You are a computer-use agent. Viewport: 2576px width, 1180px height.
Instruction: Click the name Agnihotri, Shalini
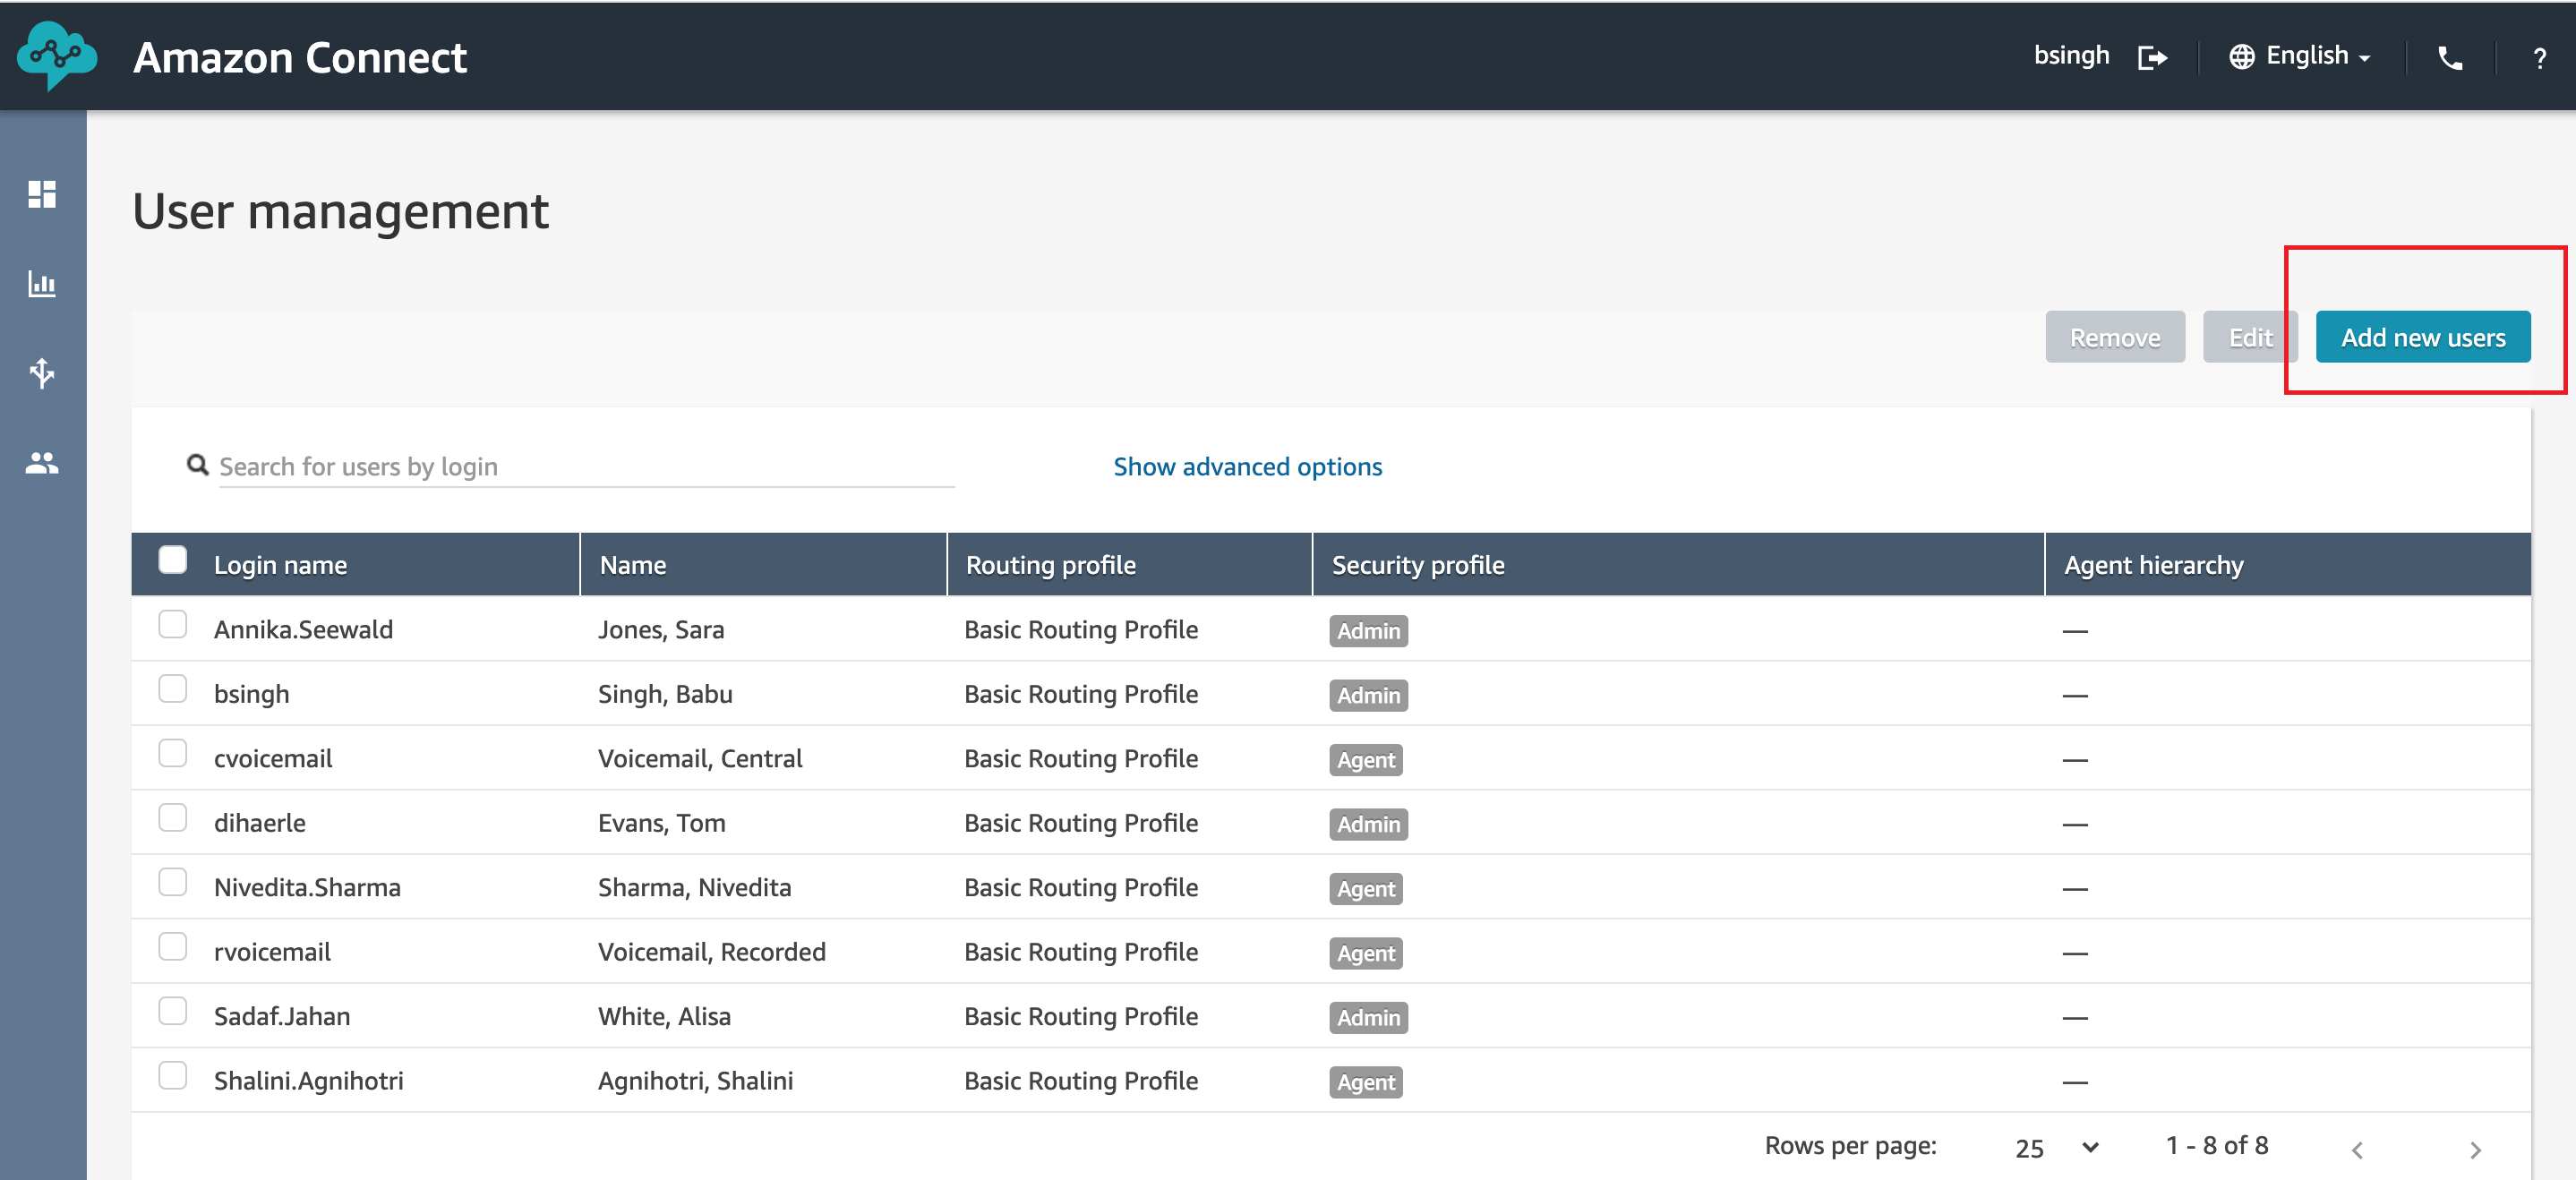tap(695, 1081)
